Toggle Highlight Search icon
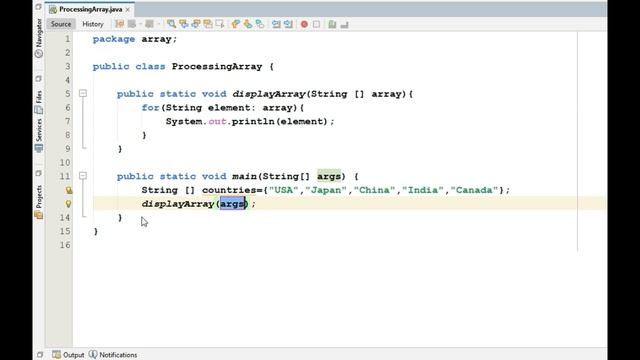The height and width of the screenshot is (360, 640). 208,24
